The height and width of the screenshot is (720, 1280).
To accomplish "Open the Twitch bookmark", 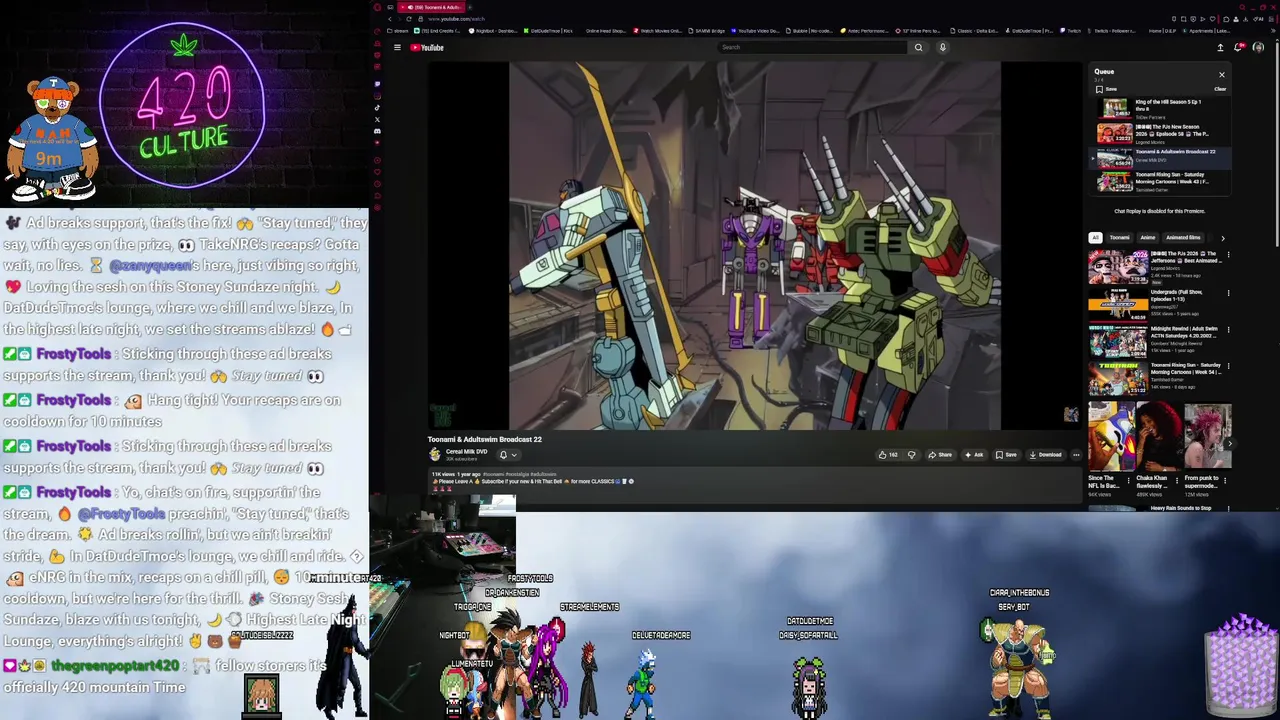I will pos(1070,31).
